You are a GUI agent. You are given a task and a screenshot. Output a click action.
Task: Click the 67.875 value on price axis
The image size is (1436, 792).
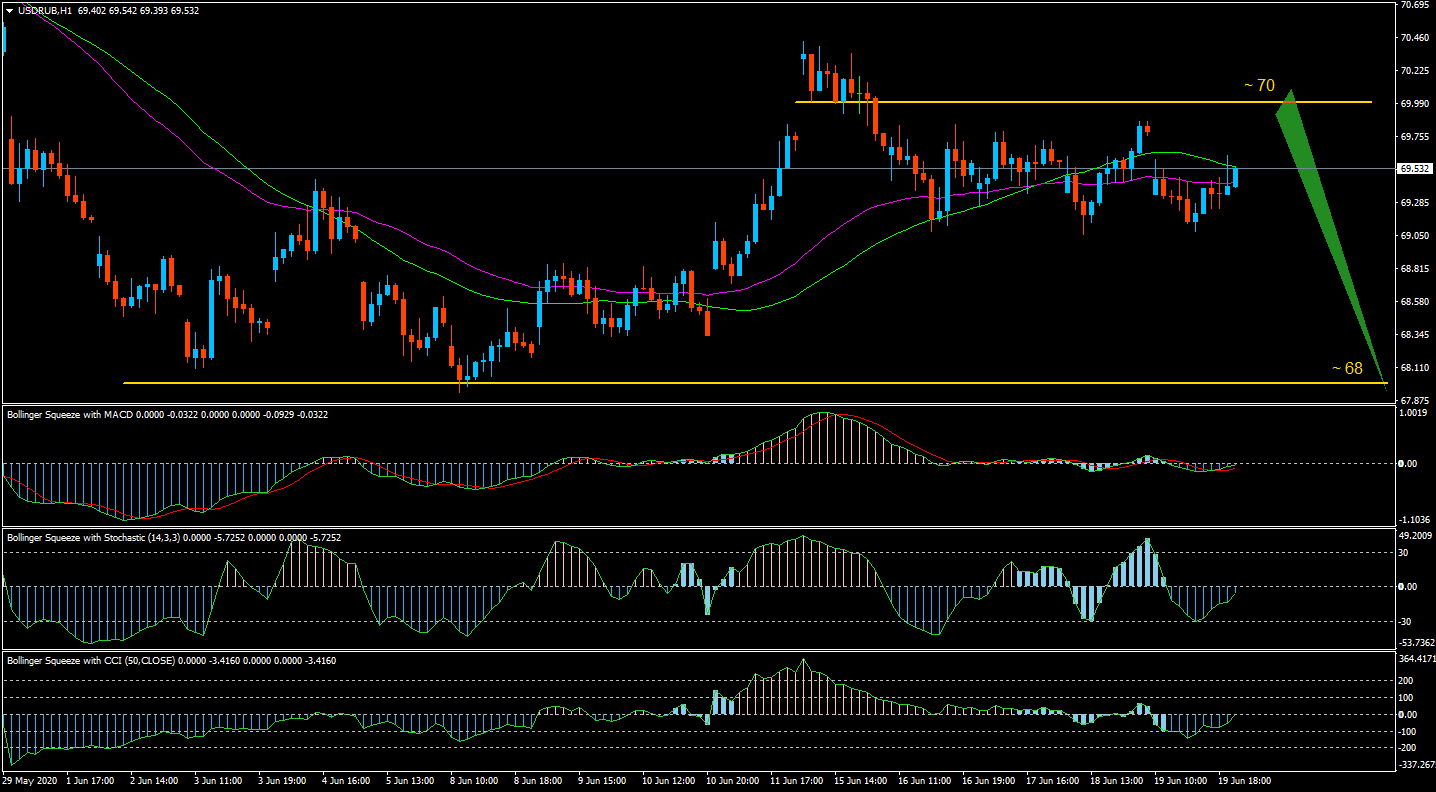point(1413,400)
